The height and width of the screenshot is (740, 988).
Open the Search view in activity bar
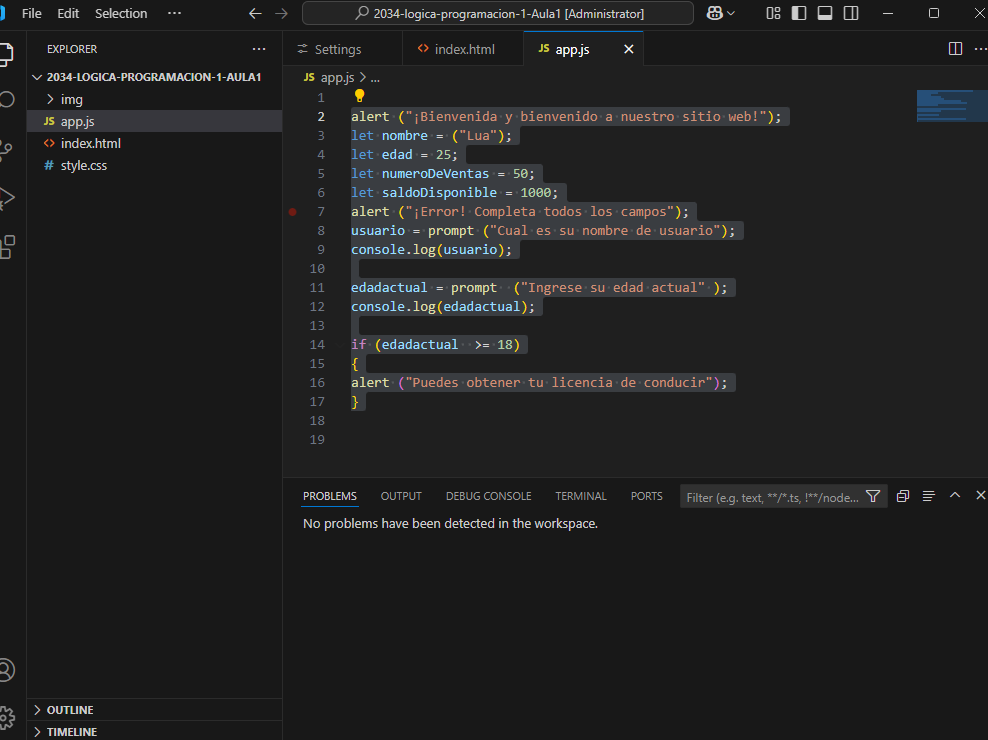pyautogui.click(x=7, y=100)
